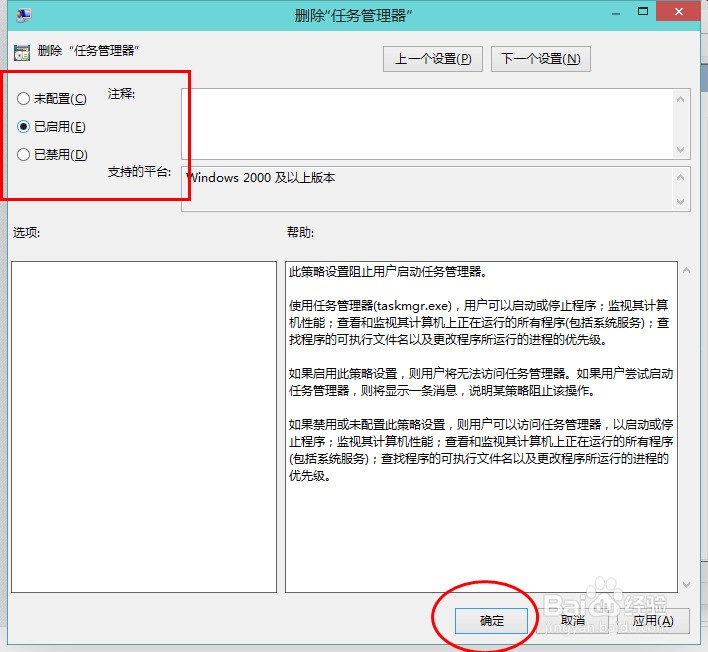
Task: Confirm with the 确定 button
Action: click(491, 621)
